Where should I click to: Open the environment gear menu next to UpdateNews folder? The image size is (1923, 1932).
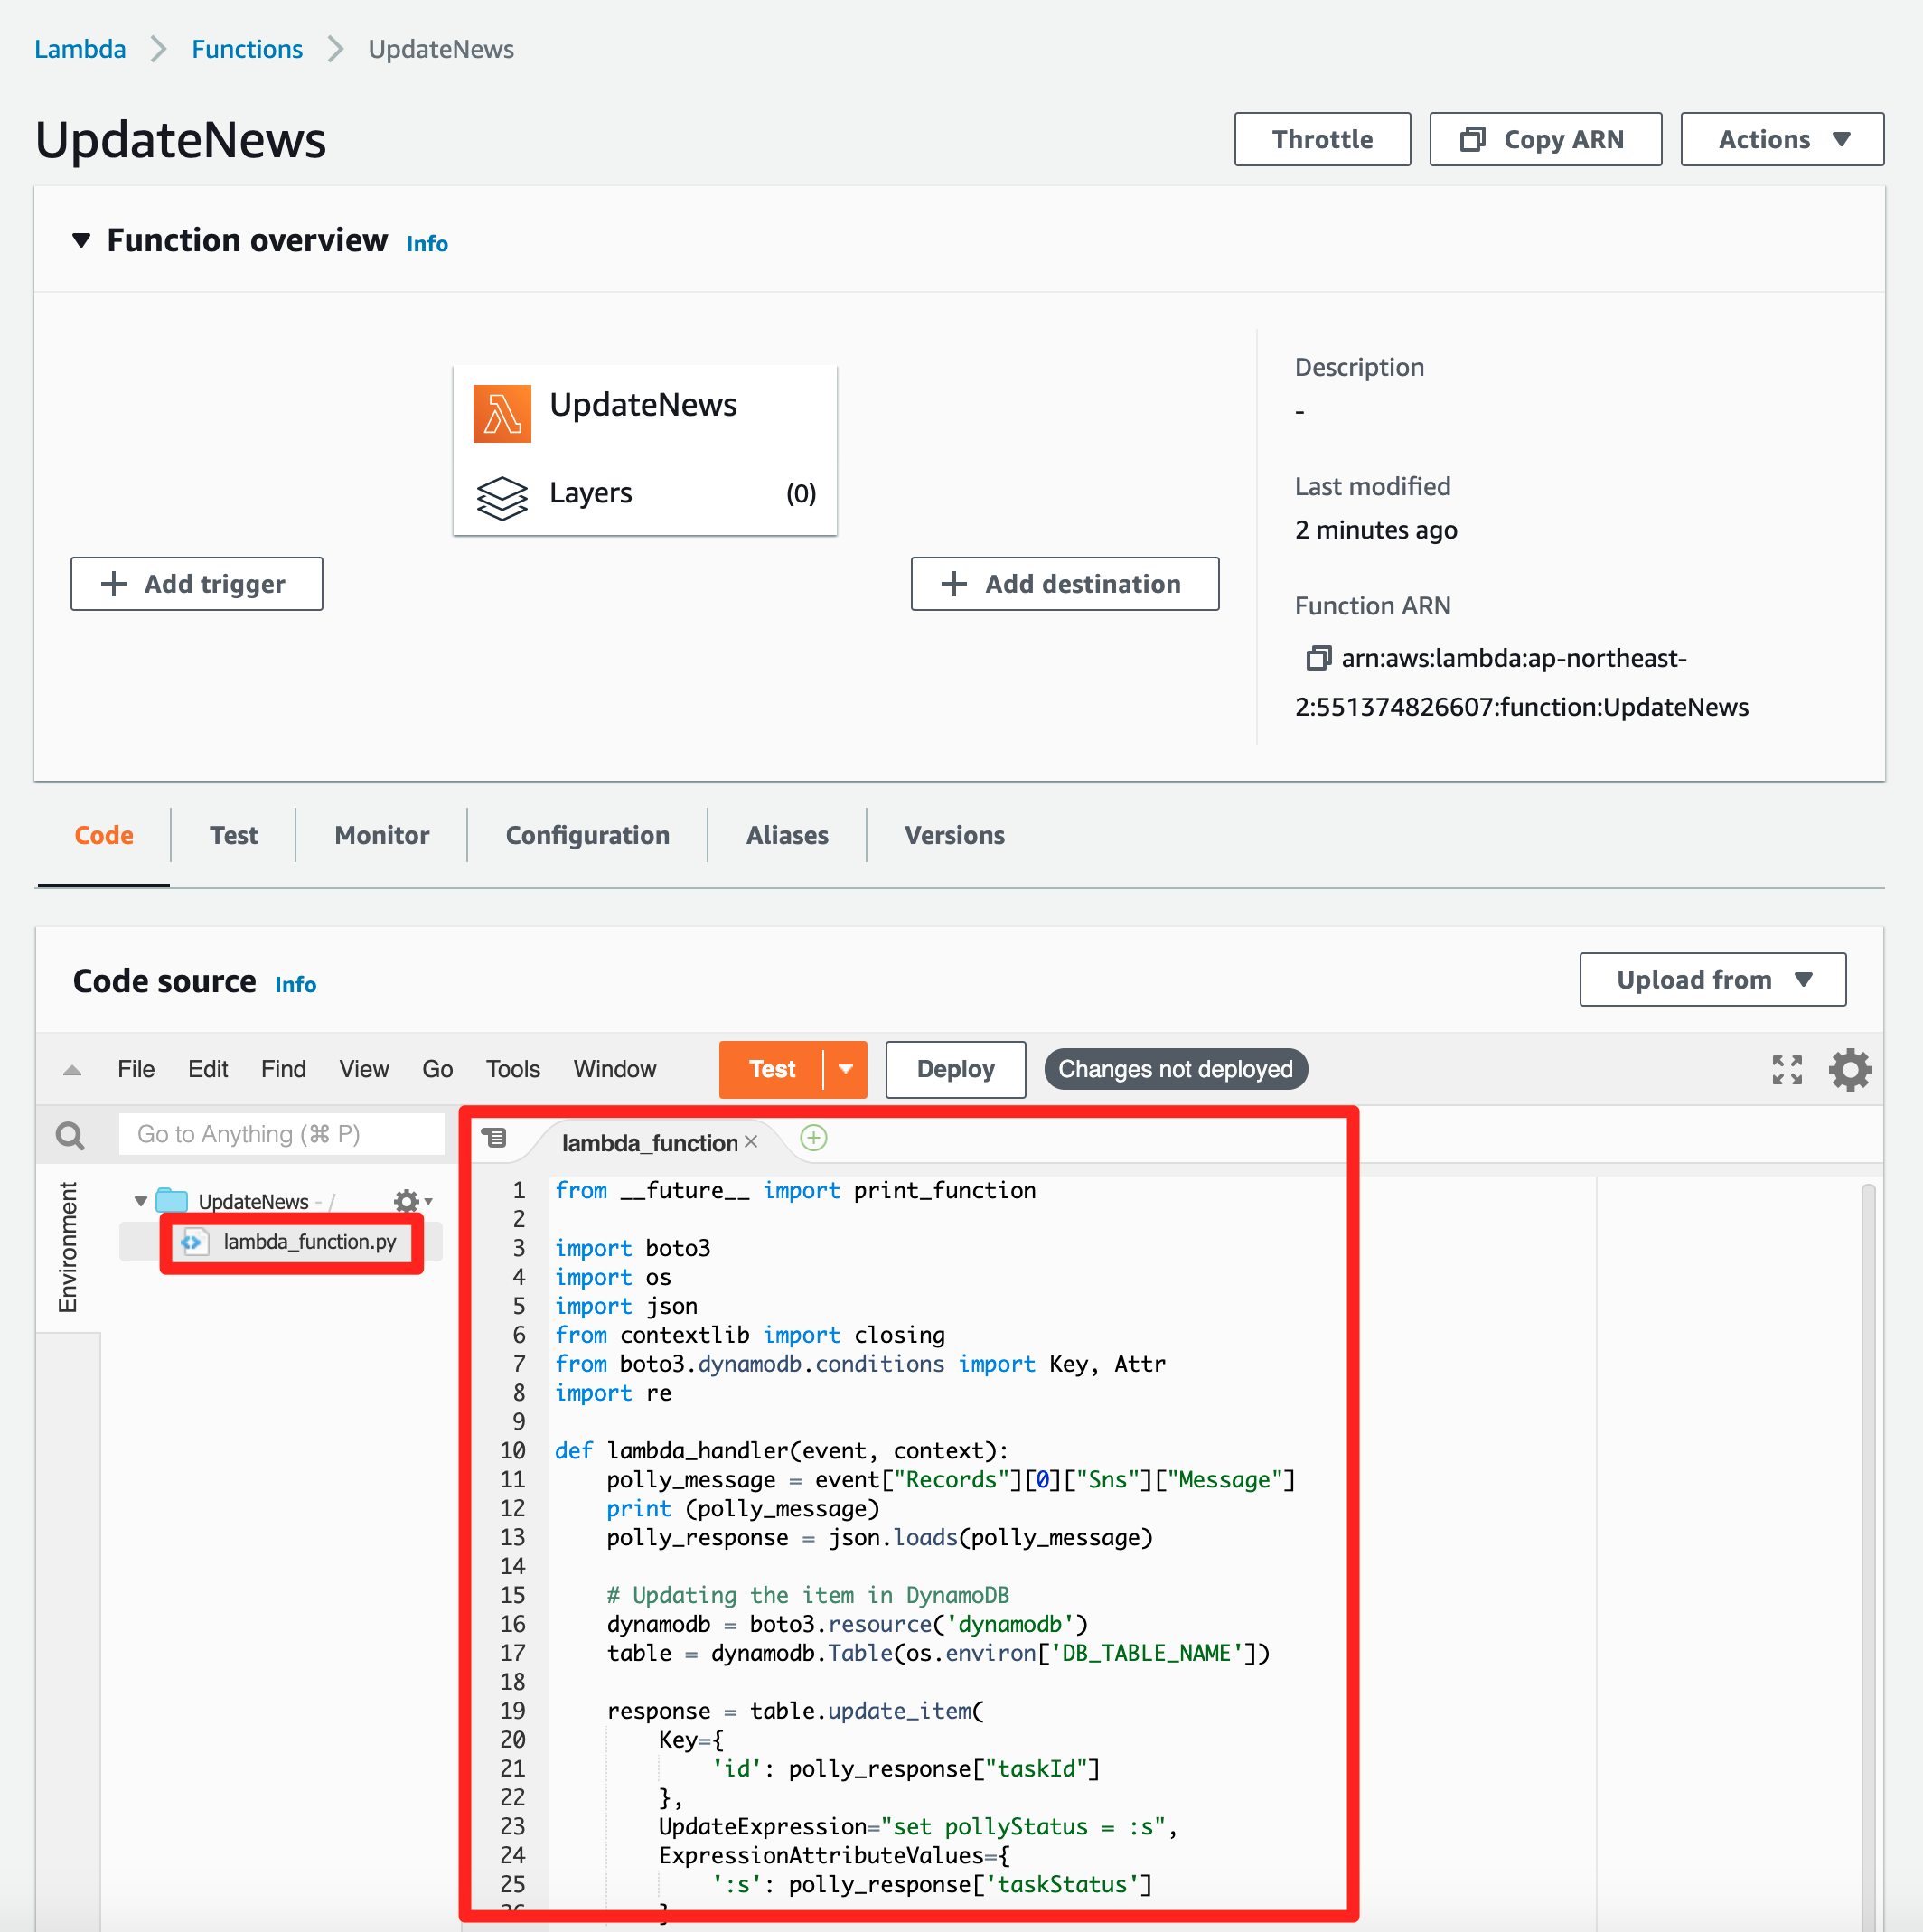coord(412,1200)
